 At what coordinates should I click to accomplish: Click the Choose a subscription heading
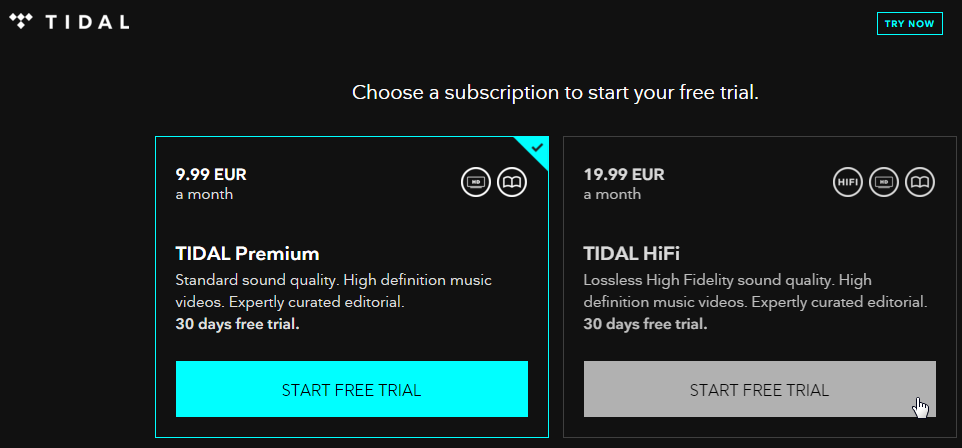coord(555,93)
